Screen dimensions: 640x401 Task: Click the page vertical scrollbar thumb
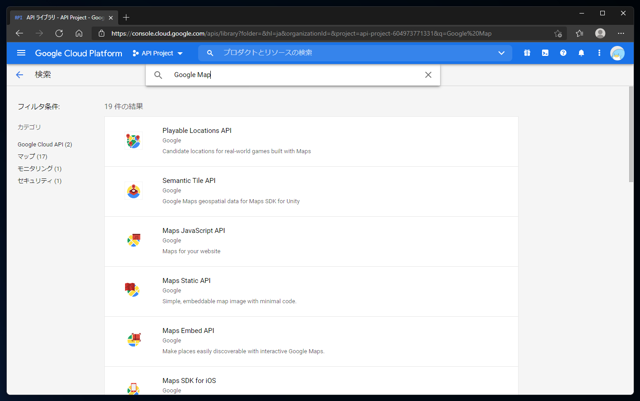coord(631,134)
